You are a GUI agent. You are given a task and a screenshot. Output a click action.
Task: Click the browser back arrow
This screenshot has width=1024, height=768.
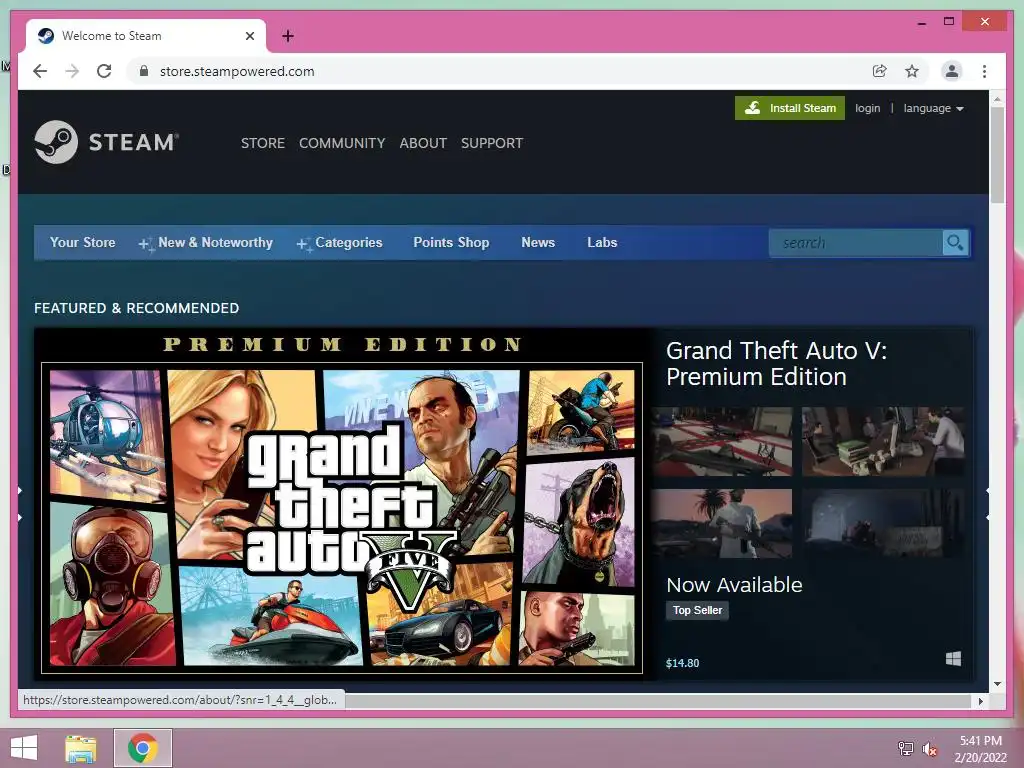pos(40,71)
